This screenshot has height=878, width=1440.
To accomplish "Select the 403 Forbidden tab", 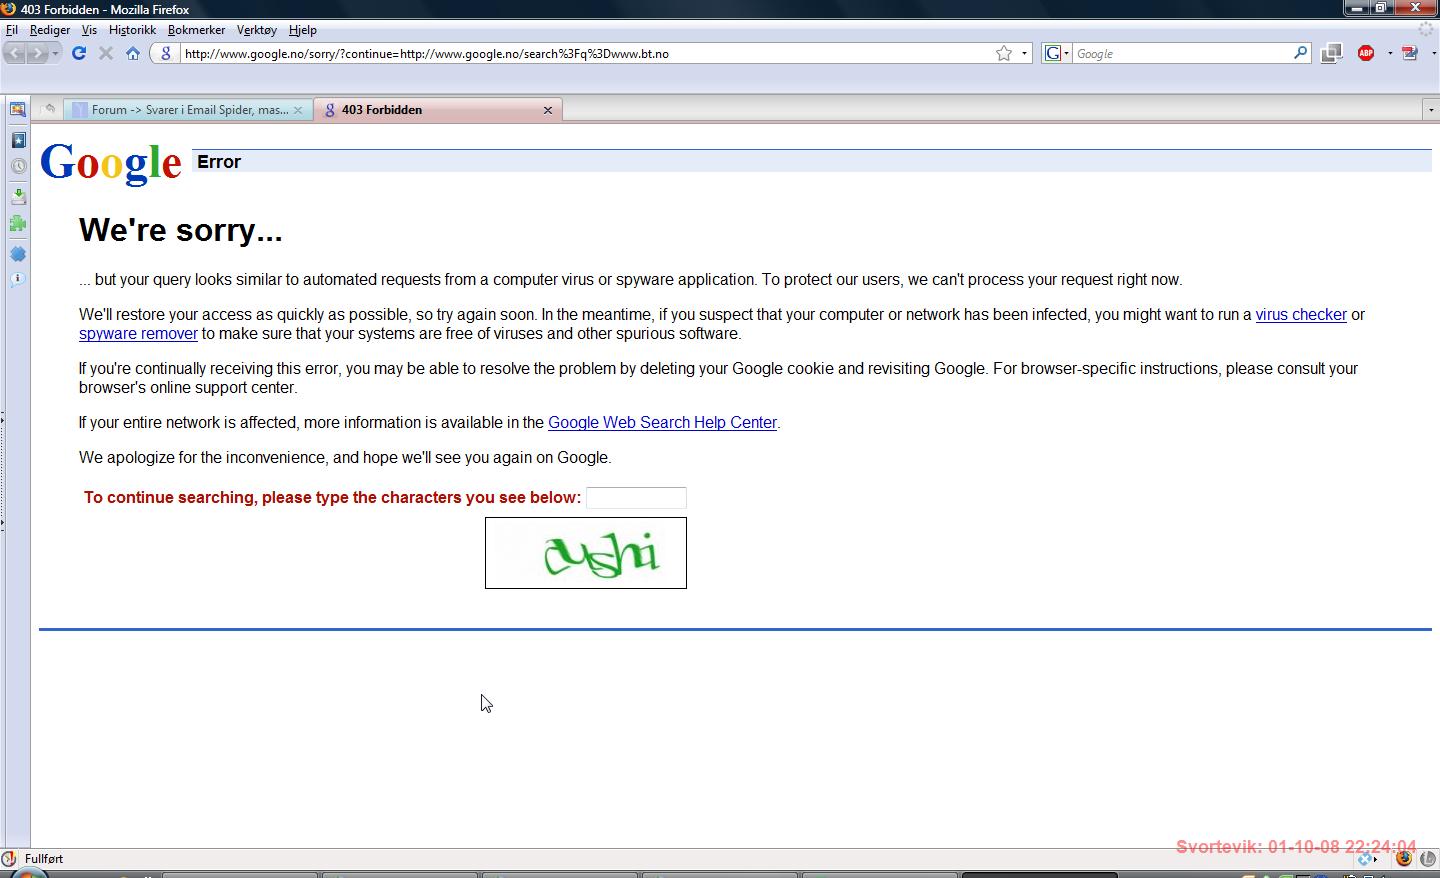I will click(437, 110).
